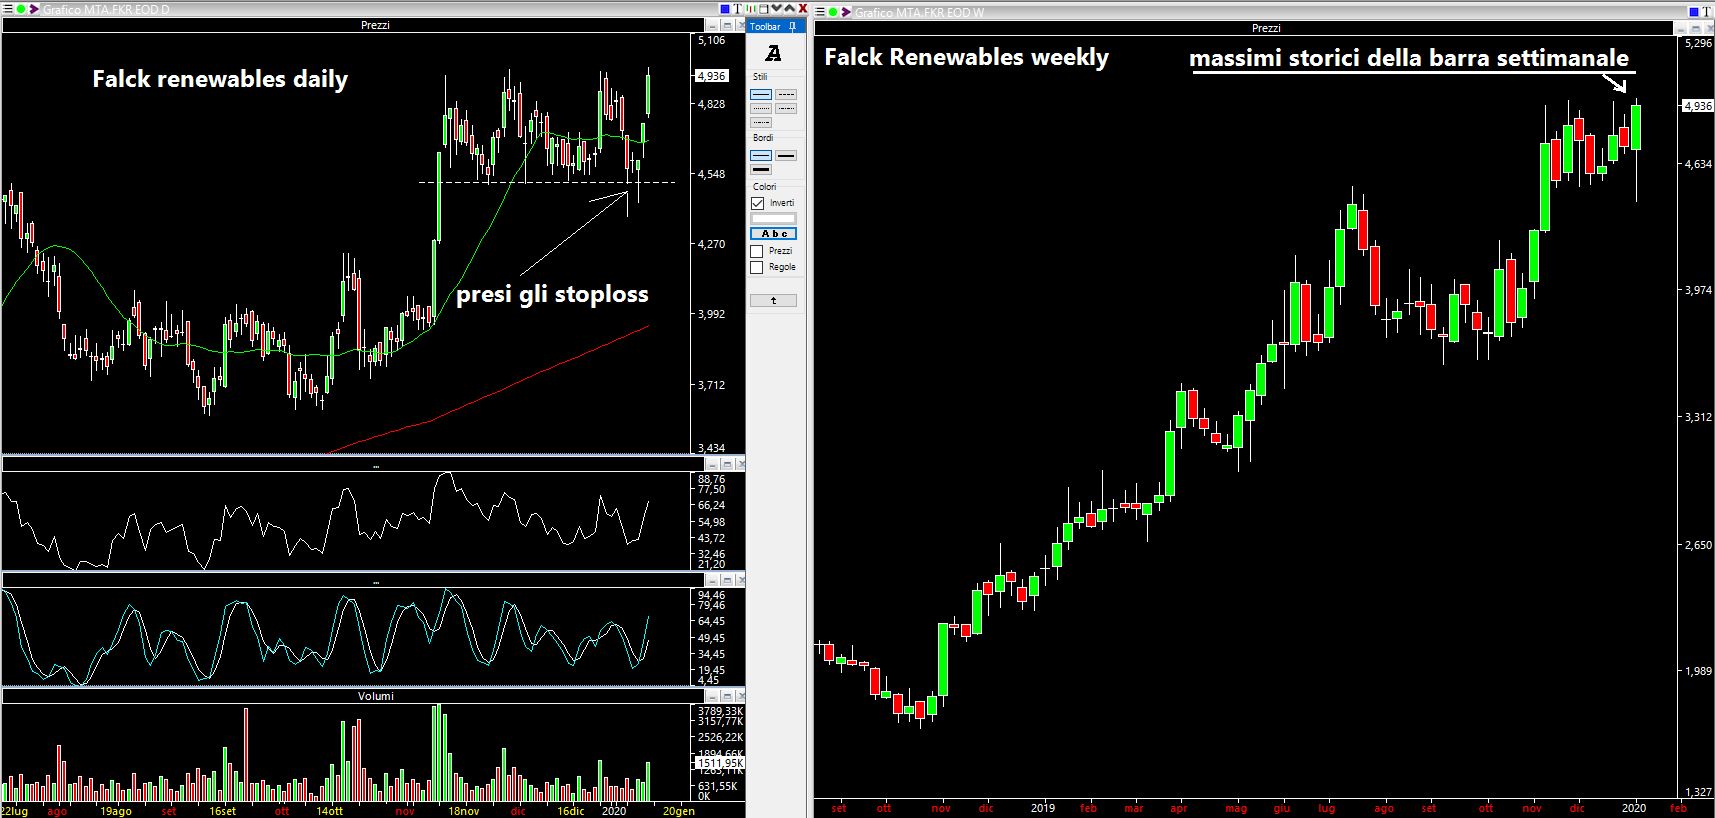The height and width of the screenshot is (818, 1715).
Task: Enable the Prezzi checkbox in the Toolbar
Action: 757,251
